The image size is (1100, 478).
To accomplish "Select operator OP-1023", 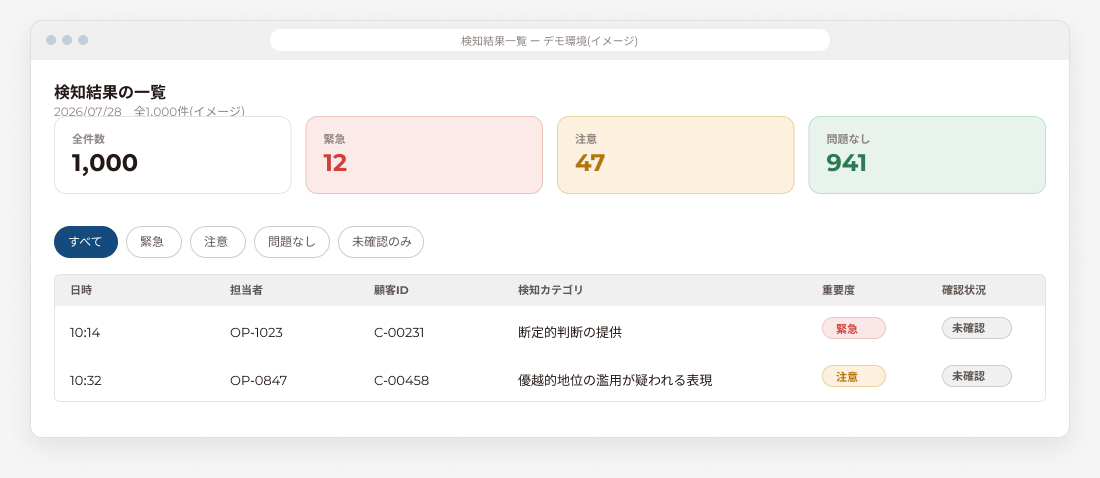I will pos(256,333).
